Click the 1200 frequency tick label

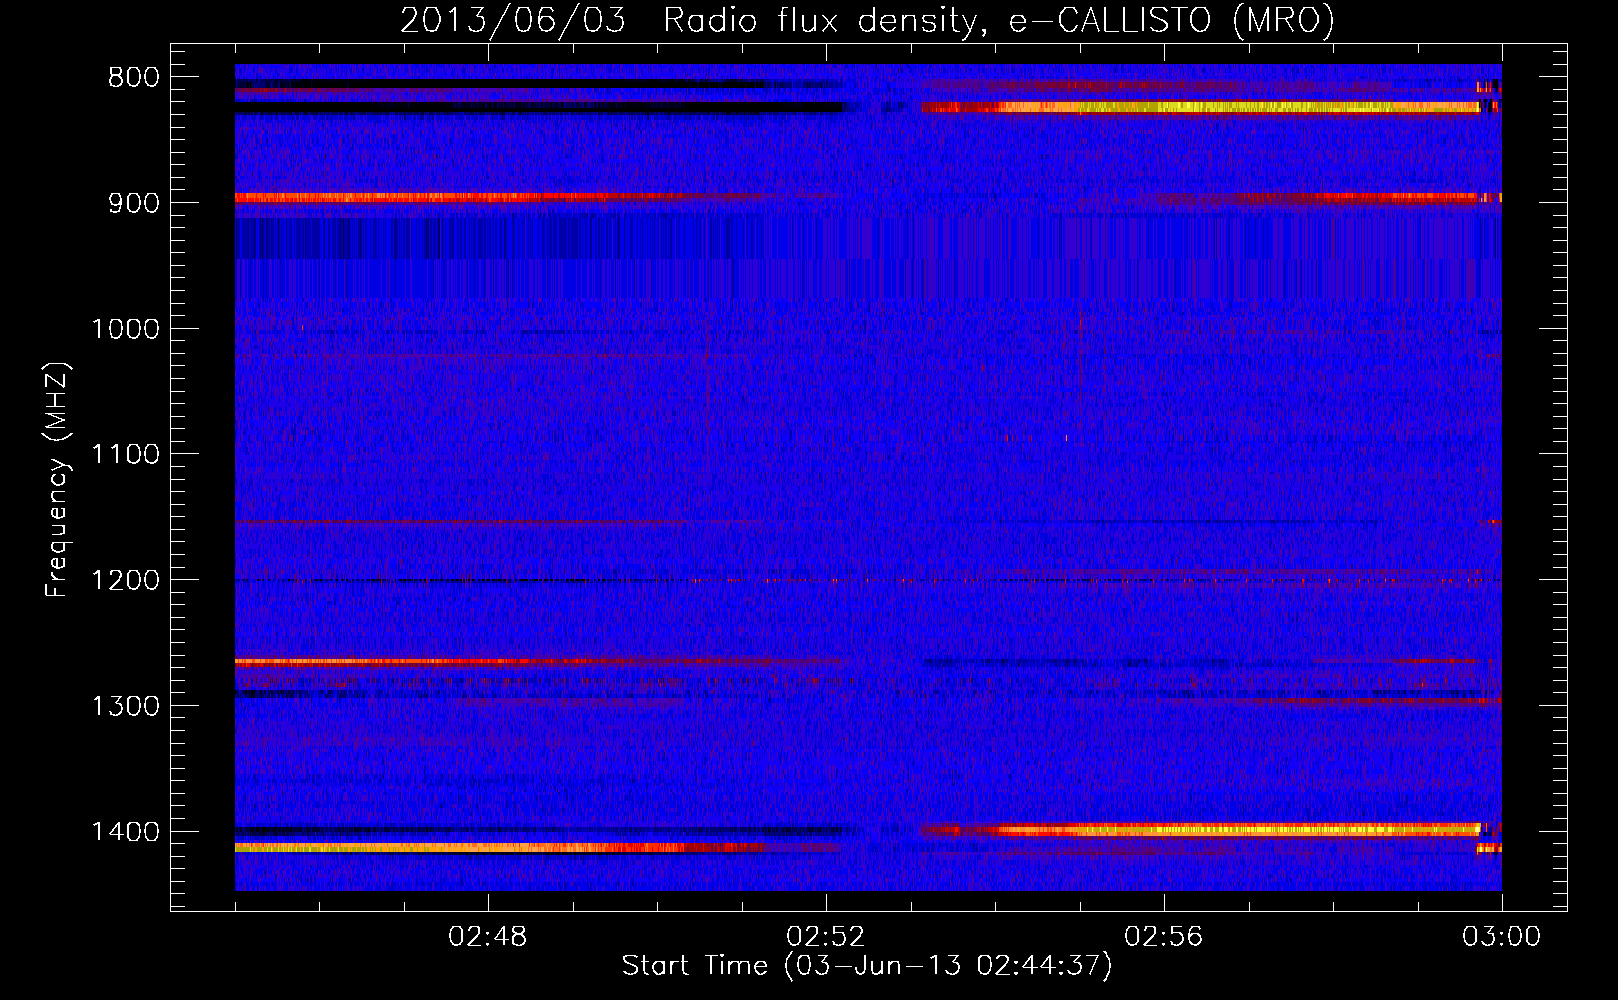(125, 581)
